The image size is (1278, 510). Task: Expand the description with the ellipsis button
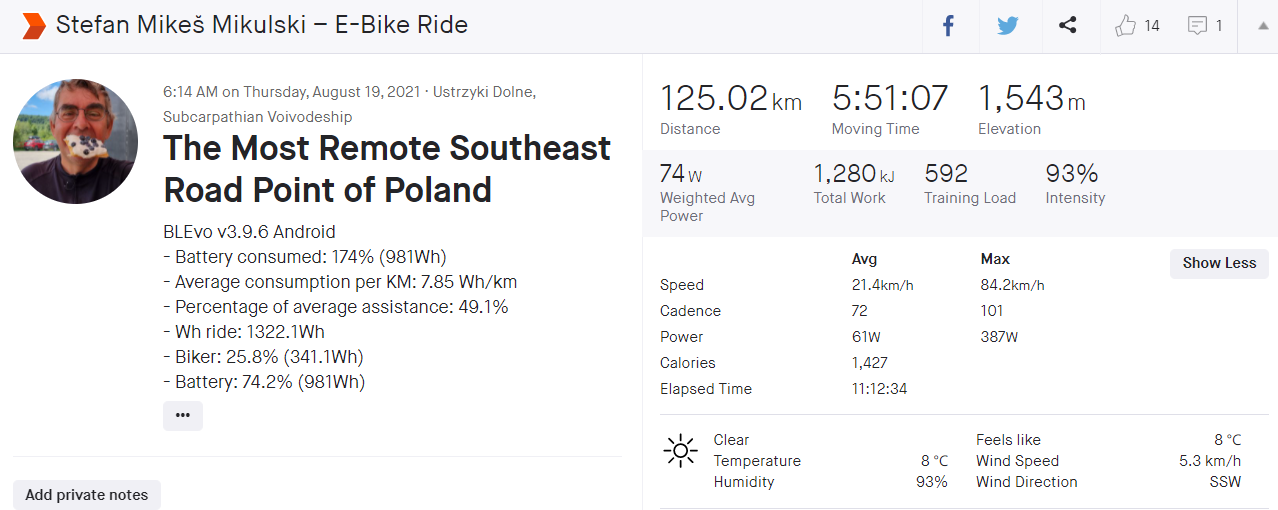[182, 416]
